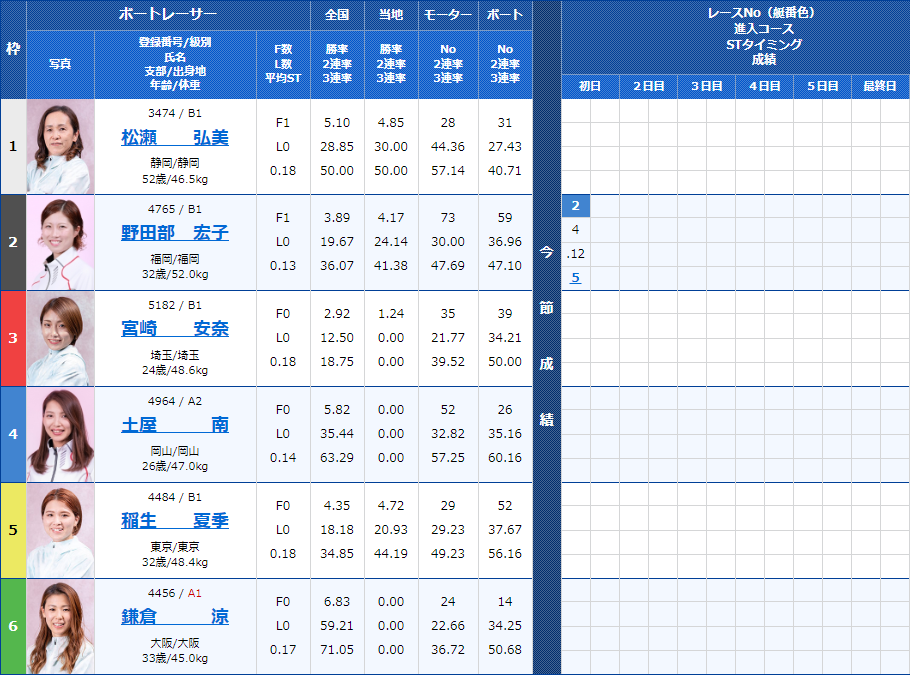Image resolution: width=910 pixels, height=675 pixels.
Task: Click the ボート column header
Action: tap(505, 15)
